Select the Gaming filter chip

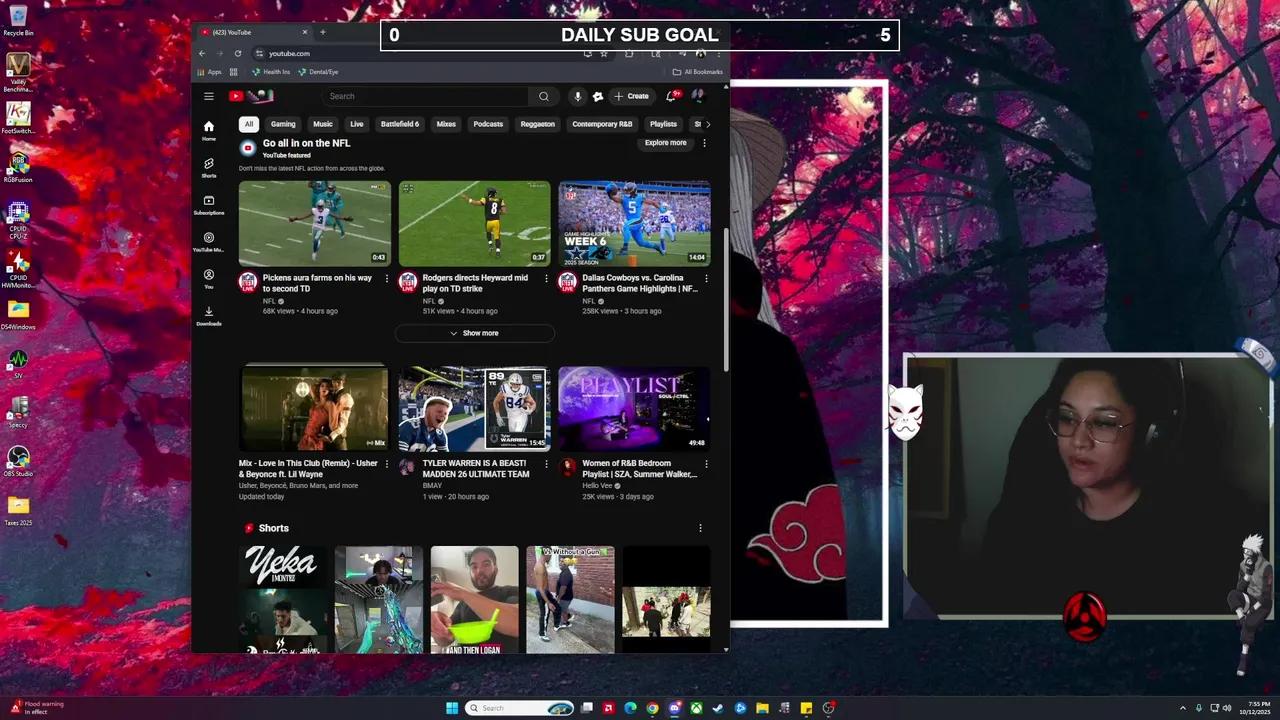[x=283, y=124]
